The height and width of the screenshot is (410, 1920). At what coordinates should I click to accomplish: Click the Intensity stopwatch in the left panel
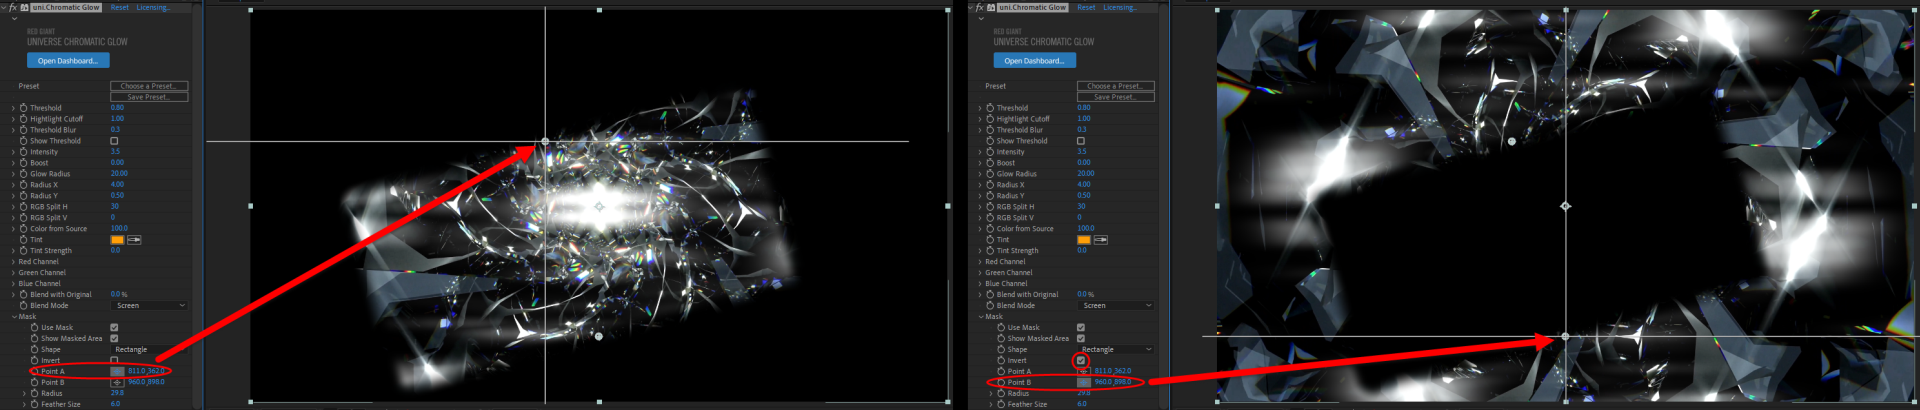click(x=23, y=152)
